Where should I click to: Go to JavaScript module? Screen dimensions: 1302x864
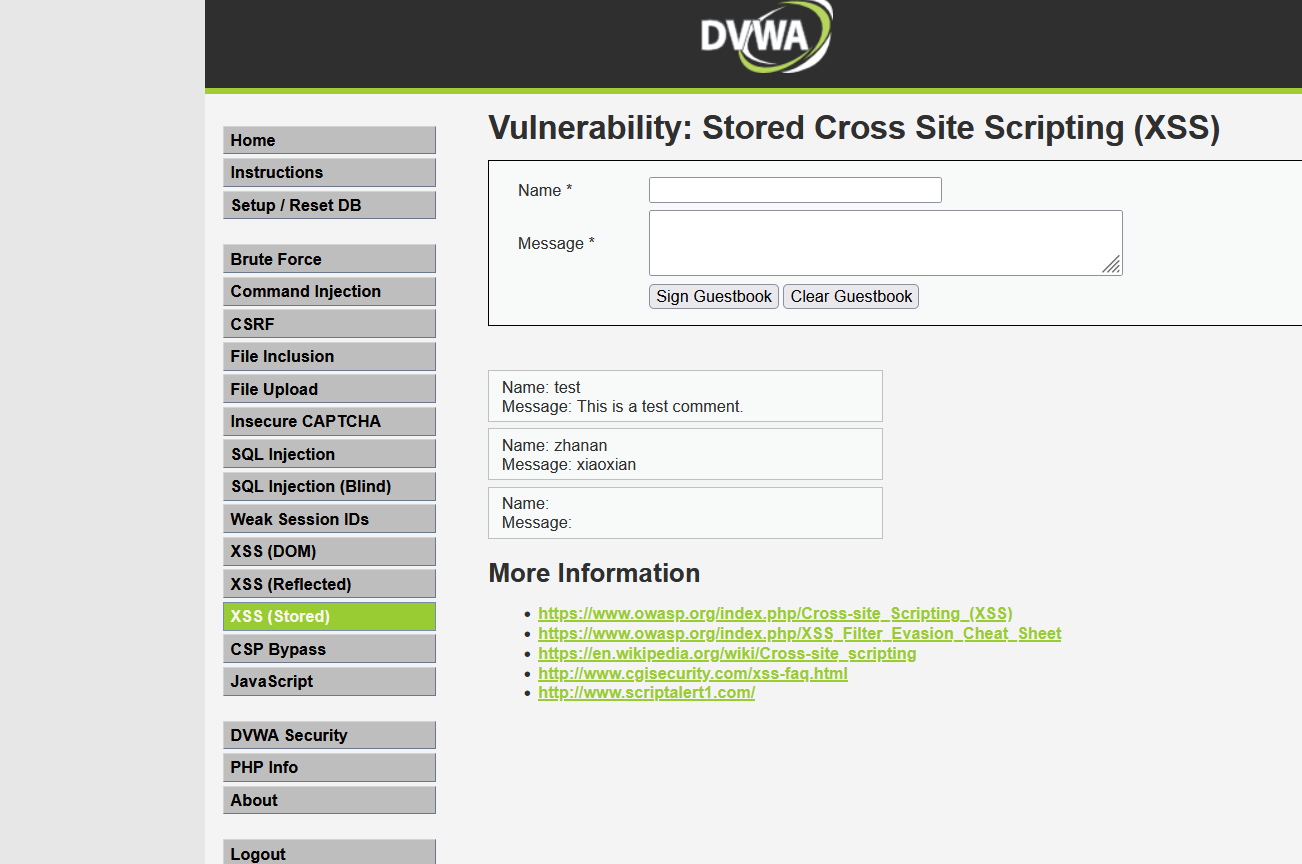(329, 681)
